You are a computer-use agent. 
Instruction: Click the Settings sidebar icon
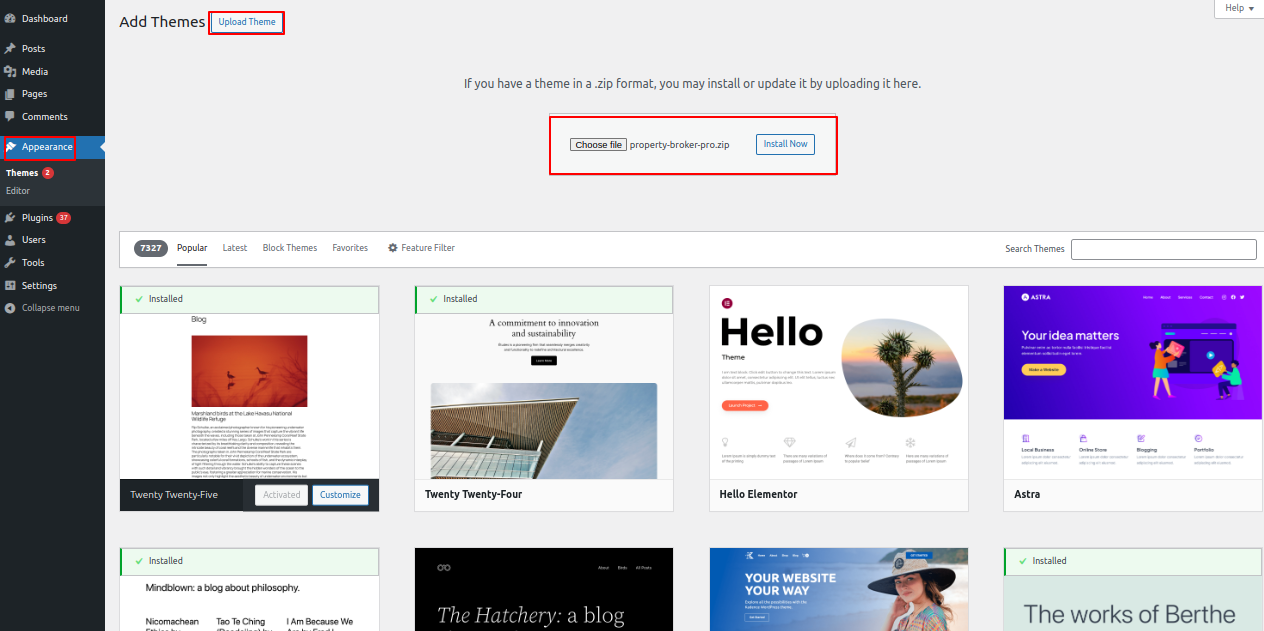pos(10,286)
